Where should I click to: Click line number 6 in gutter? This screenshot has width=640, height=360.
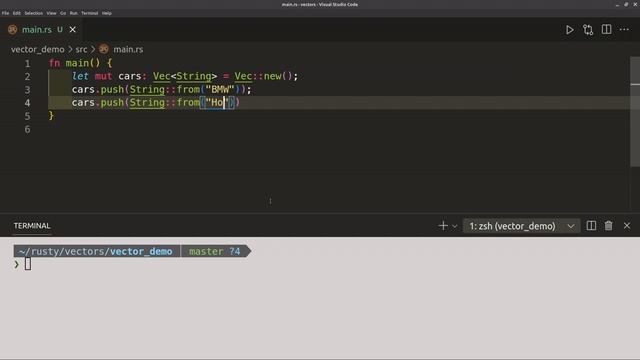[x=27, y=129]
